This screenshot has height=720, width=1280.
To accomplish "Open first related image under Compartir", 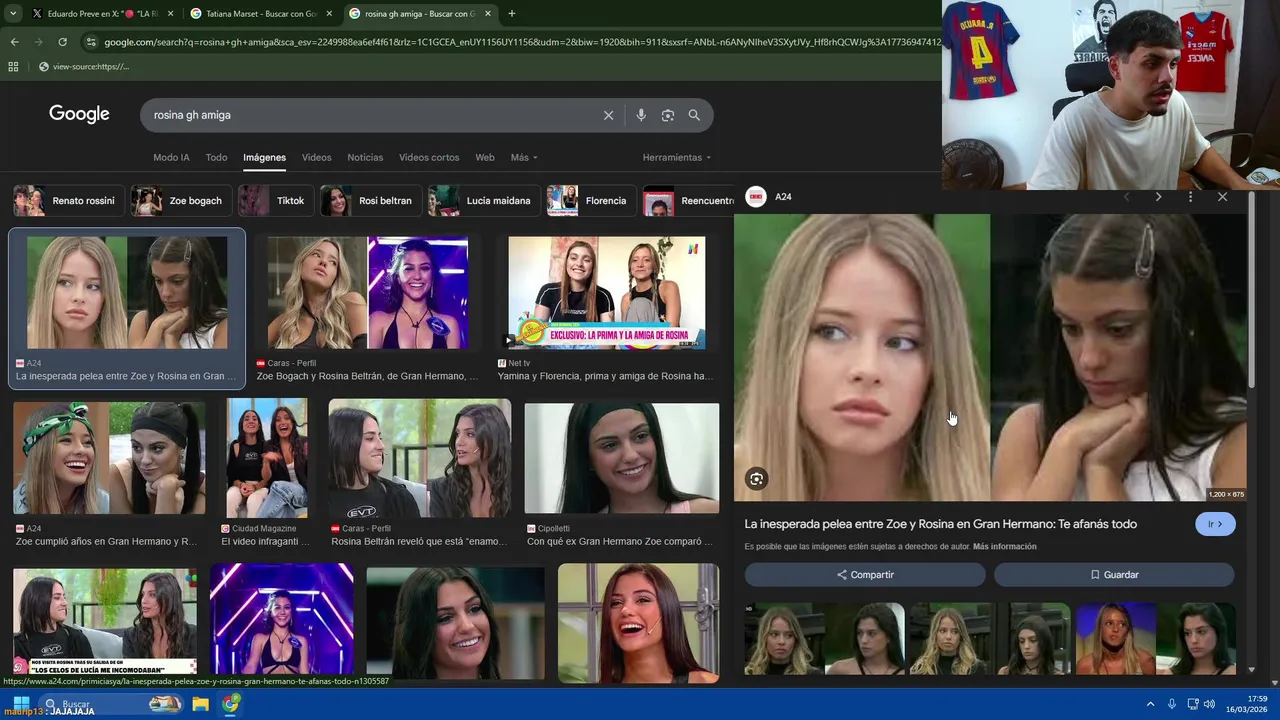I will coord(825,639).
